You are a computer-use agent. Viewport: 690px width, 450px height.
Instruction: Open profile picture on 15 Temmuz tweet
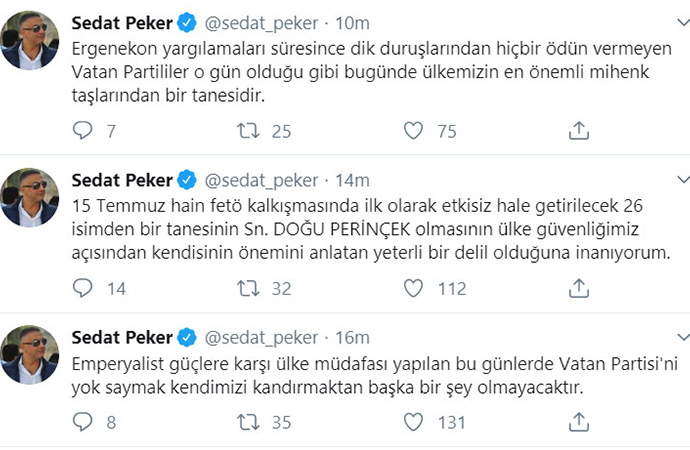click(x=30, y=198)
